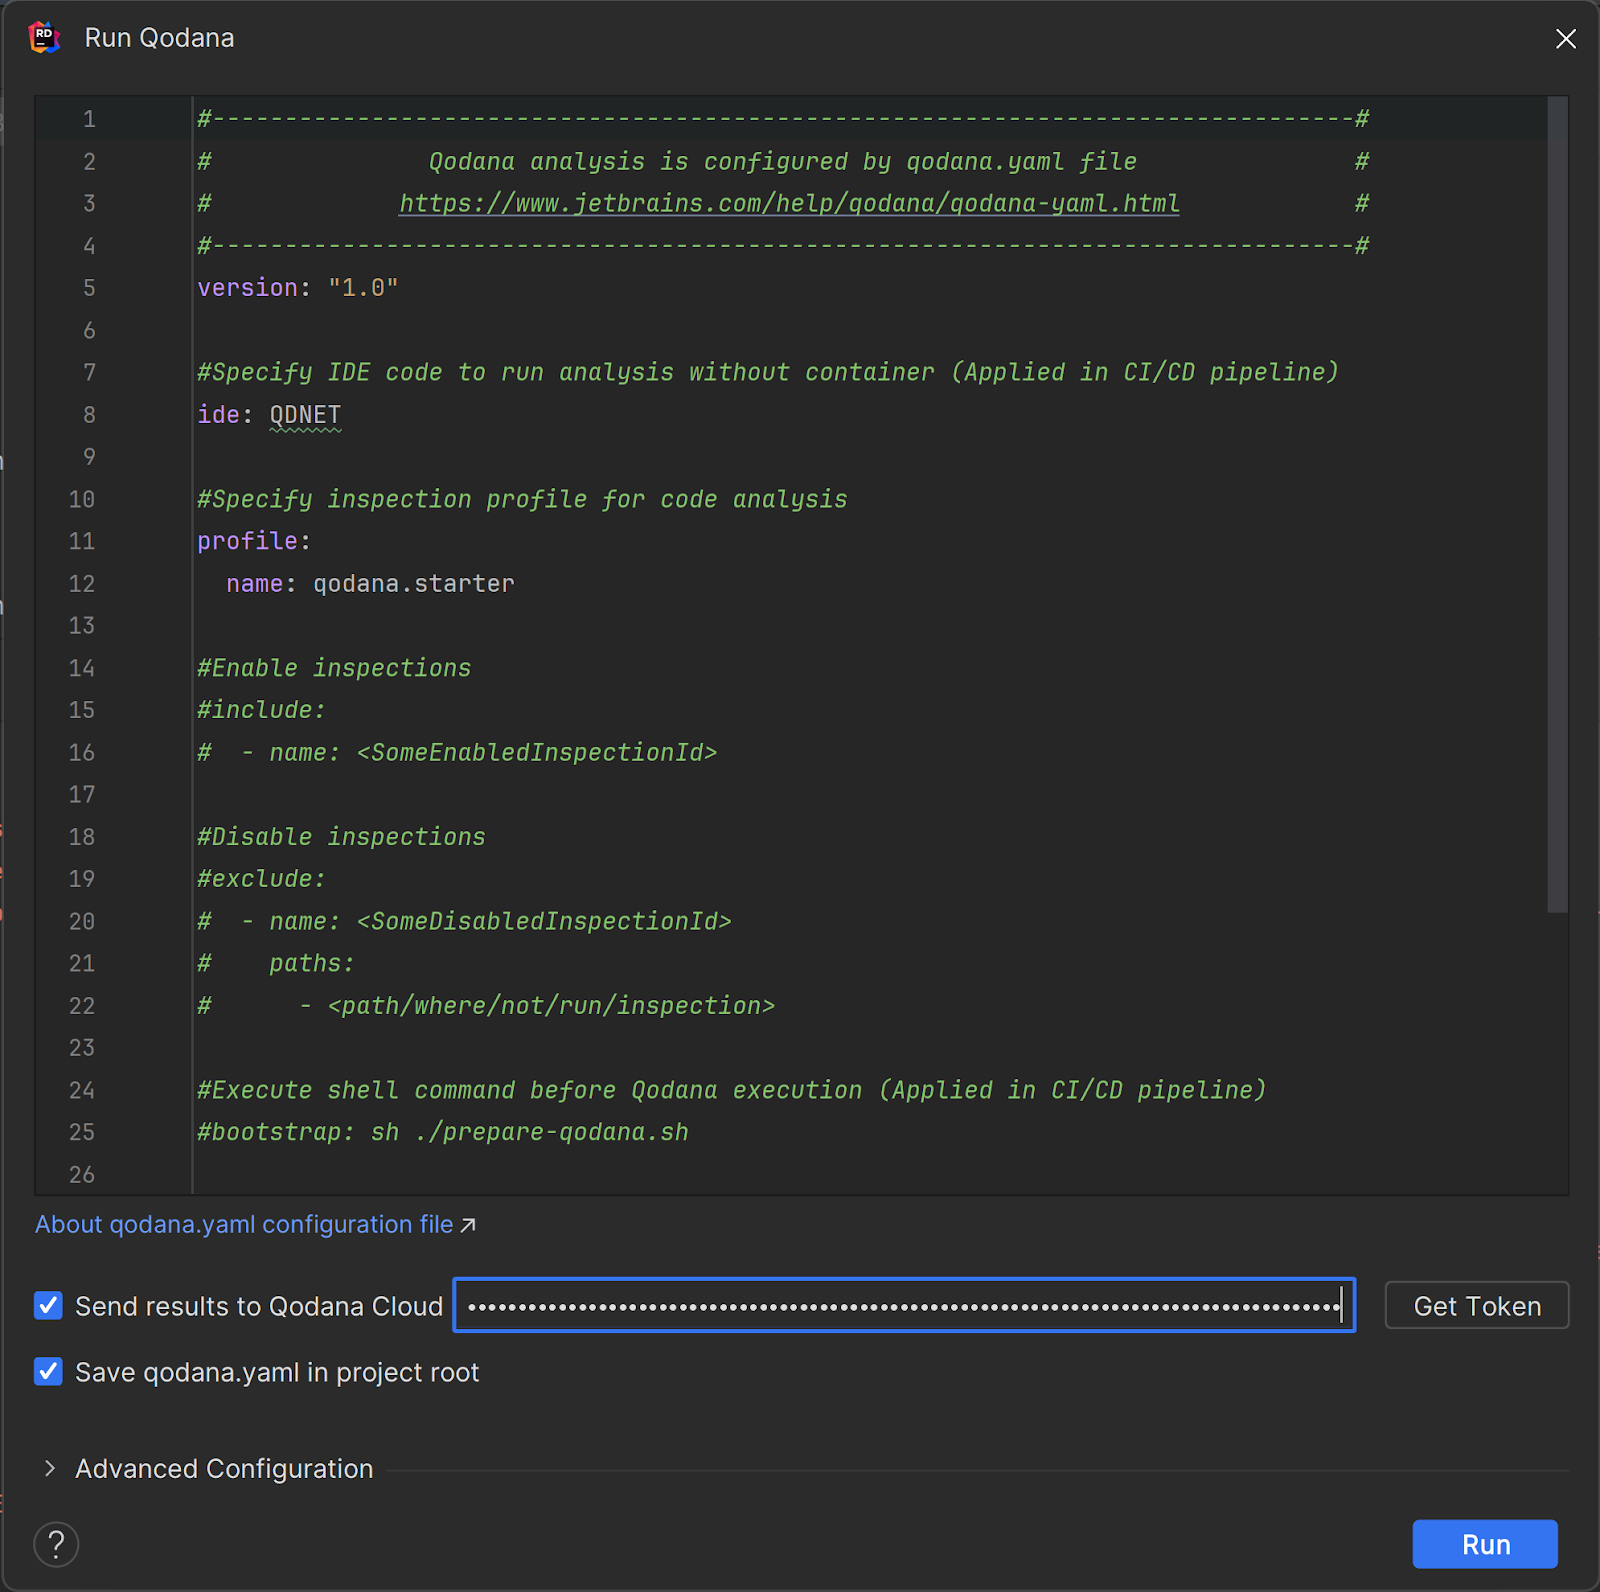Click the Rider app icon in title bar

coord(45,38)
